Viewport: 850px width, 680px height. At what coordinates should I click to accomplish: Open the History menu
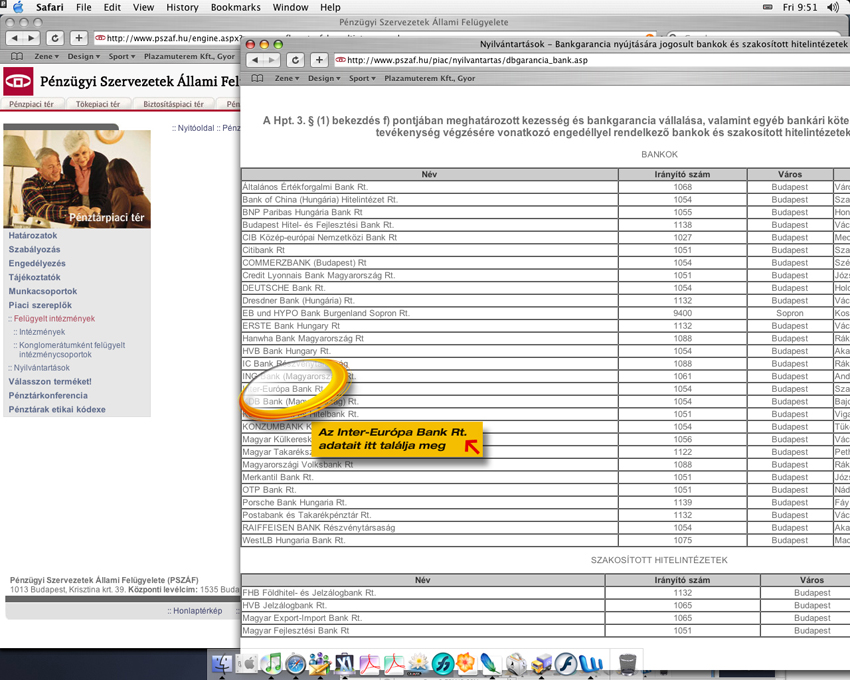pyautogui.click(x=182, y=8)
